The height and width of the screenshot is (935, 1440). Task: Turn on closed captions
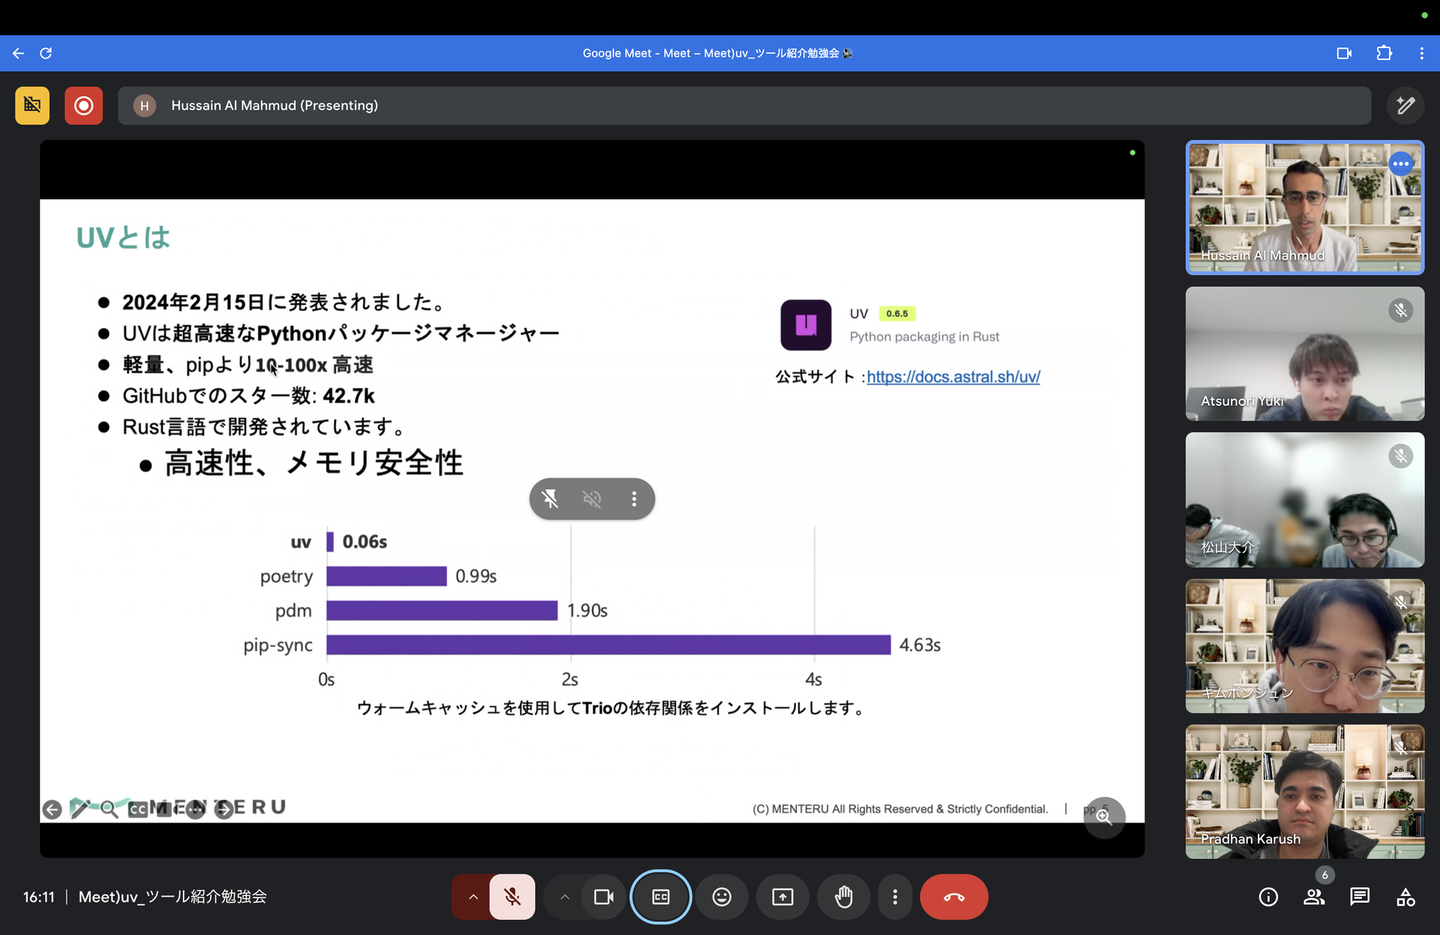coord(660,897)
